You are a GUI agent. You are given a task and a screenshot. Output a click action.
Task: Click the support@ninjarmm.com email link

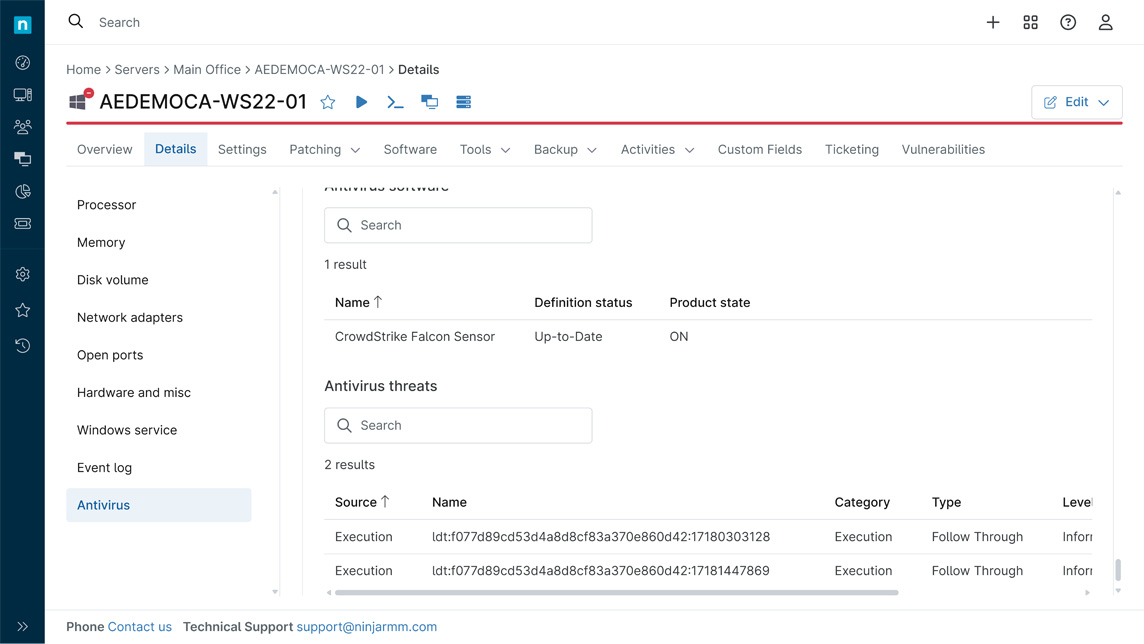(x=366, y=627)
